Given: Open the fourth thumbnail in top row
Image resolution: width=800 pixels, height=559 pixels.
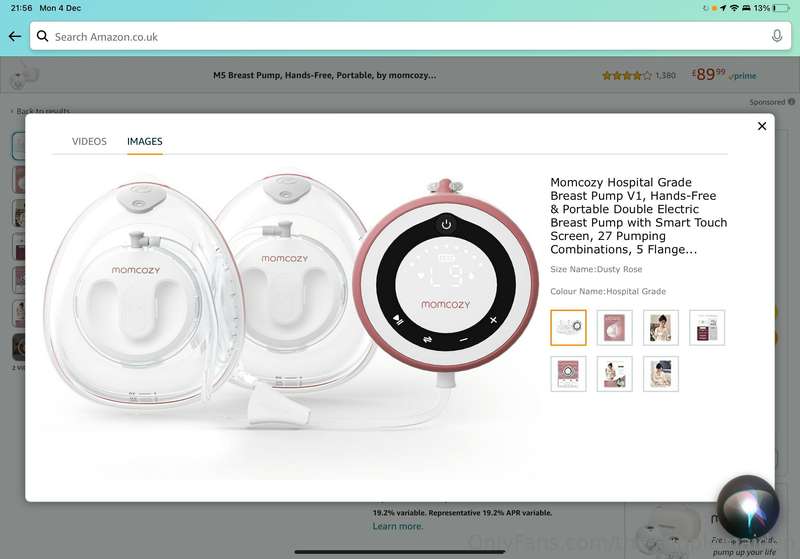Looking at the screenshot, I should (707, 327).
